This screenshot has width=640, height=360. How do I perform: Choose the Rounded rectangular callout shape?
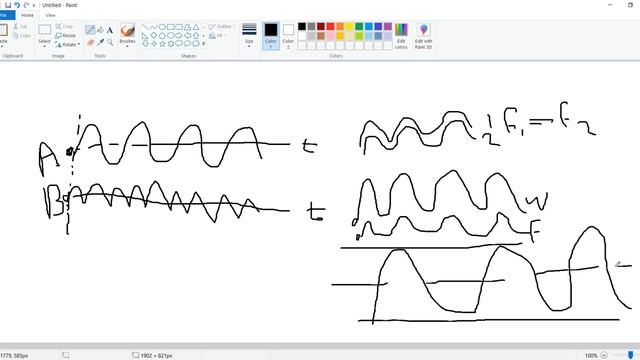pos(179,44)
